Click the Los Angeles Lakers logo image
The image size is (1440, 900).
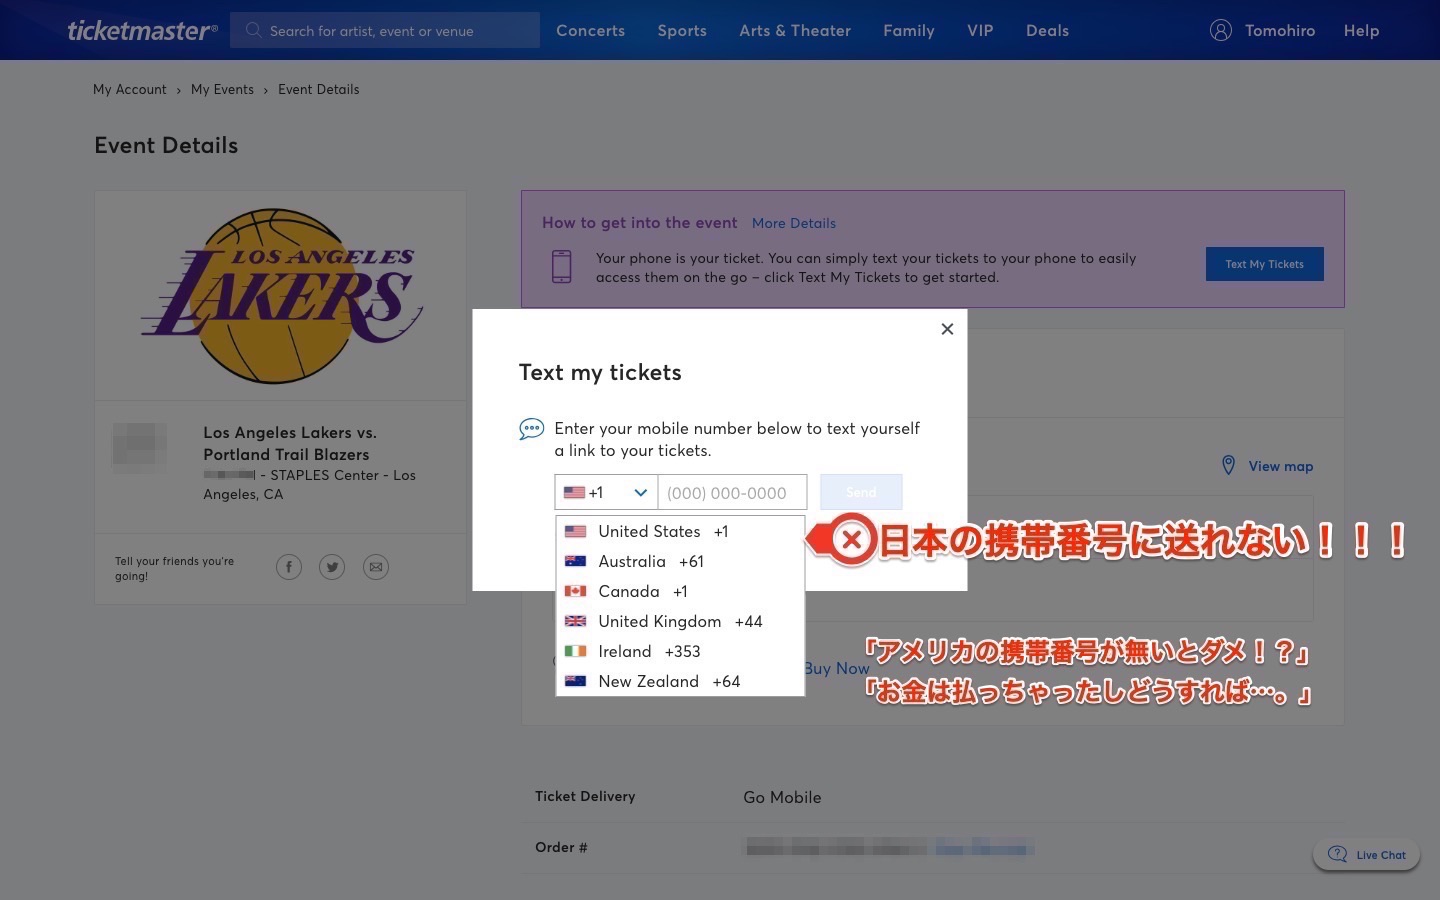coord(281,296)
